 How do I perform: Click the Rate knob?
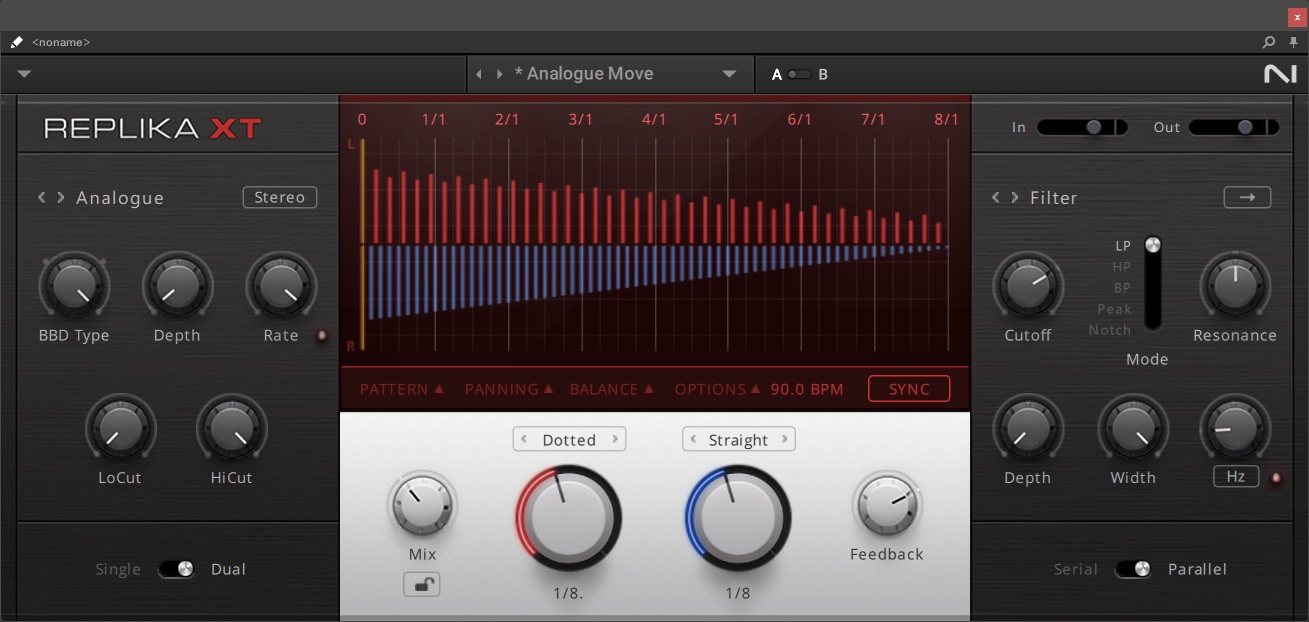pyautogui.click(x=281, y=286)
